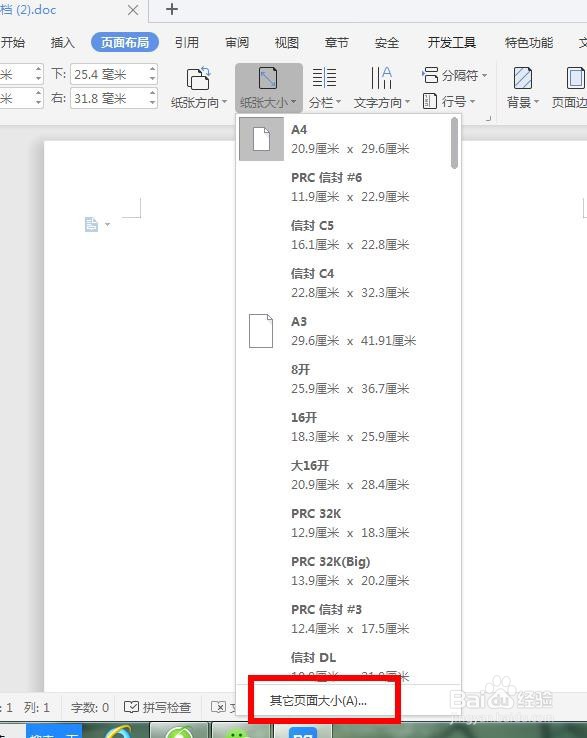Image resolution: width=587 pixels, height=738 pixels.
Task: Switch to the 视图 tab
Action: [287, 43]
